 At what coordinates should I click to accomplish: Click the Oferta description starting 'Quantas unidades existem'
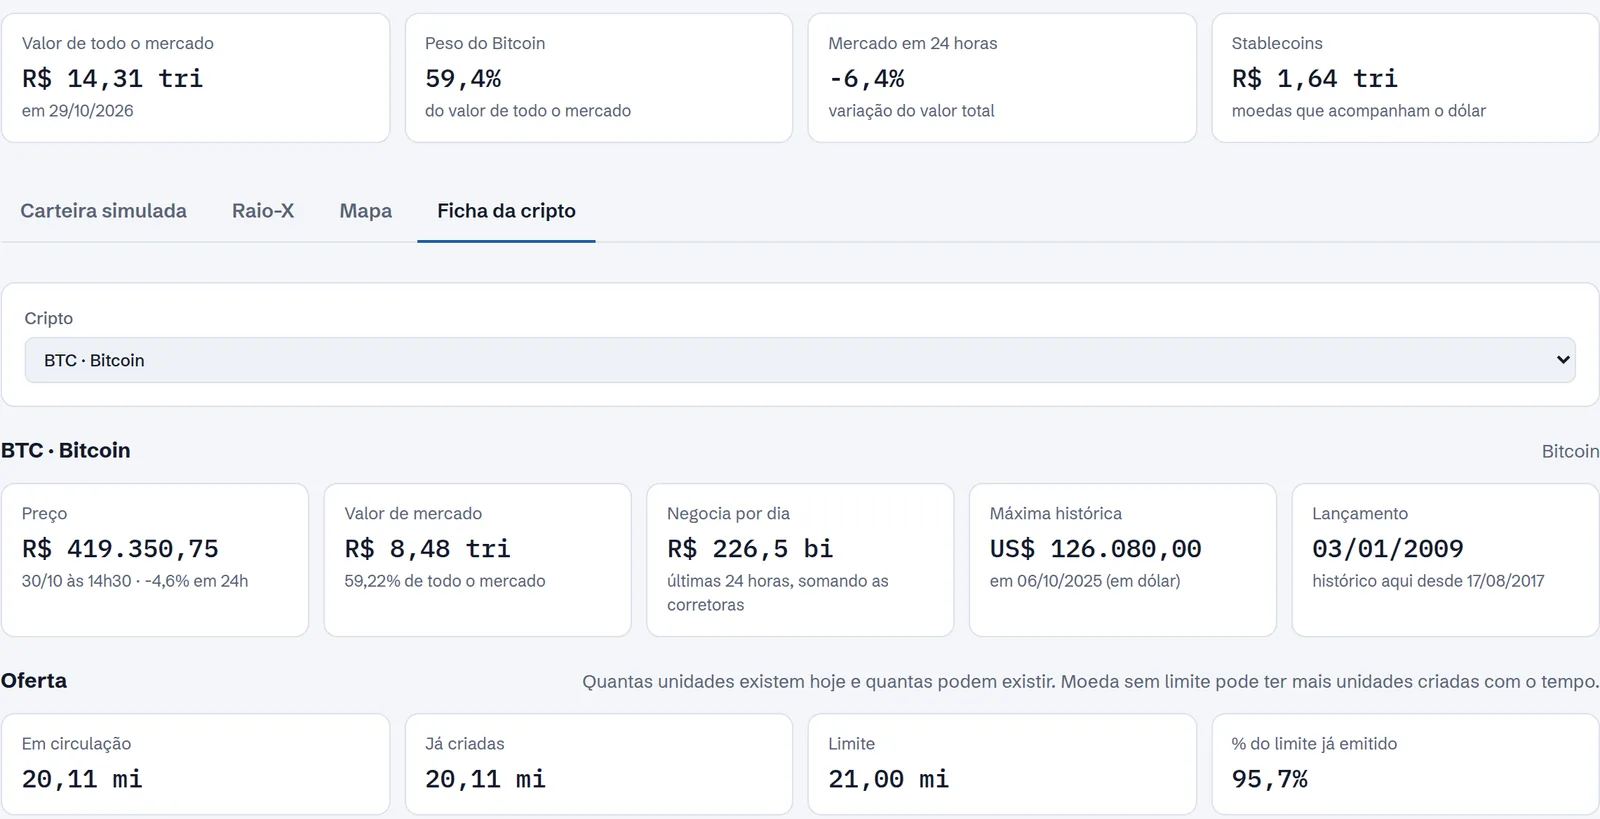(1090, 681)
